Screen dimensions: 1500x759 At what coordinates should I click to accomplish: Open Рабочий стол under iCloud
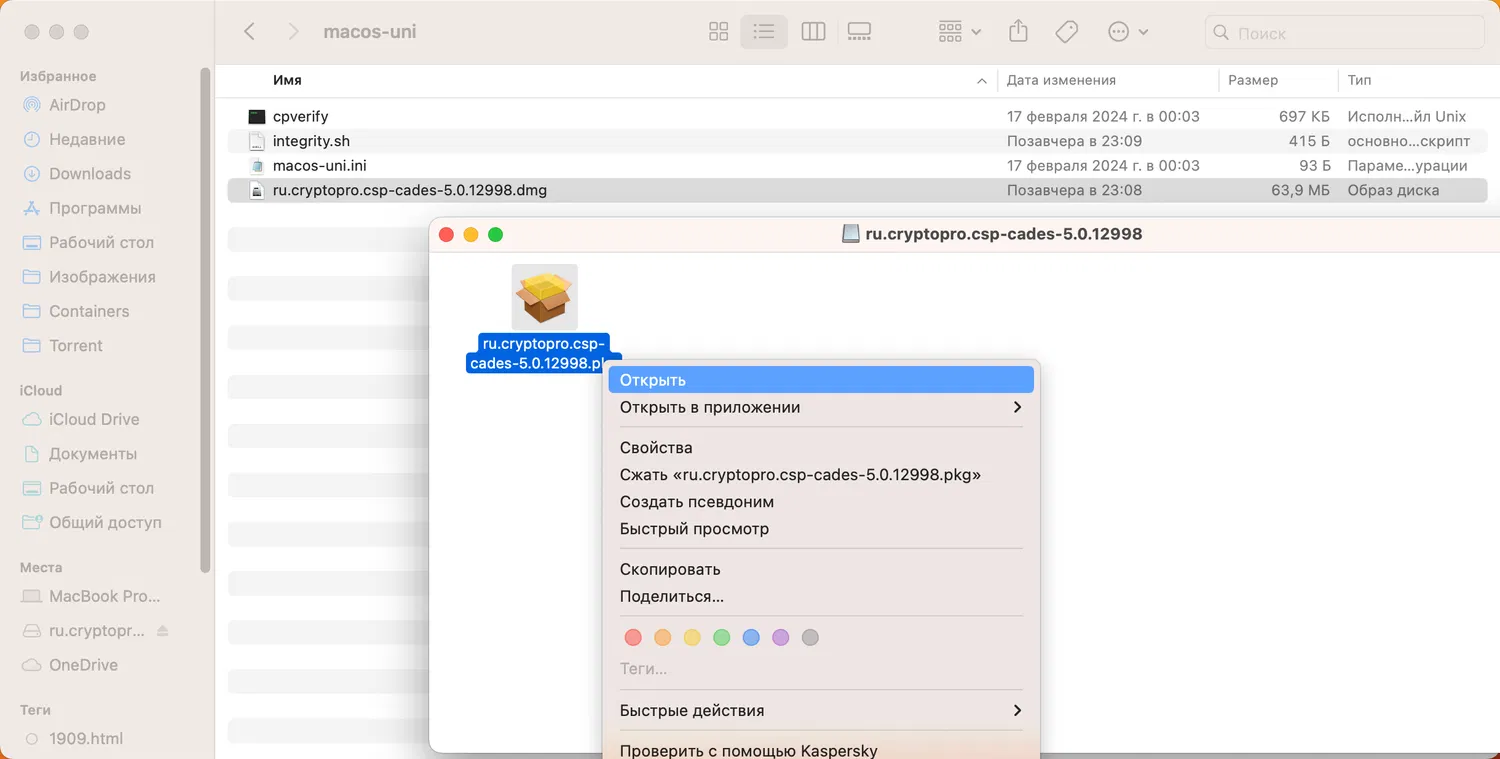pyautogui.click(x=101, y=488)
